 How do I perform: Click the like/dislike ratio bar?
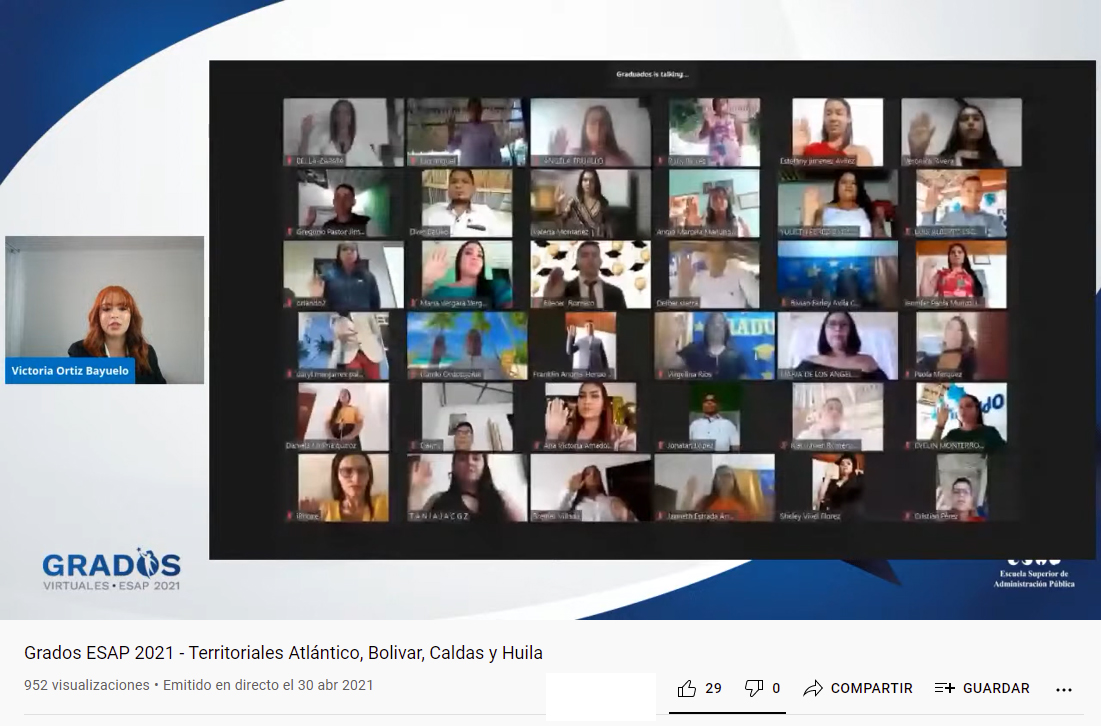pos(727,713)
